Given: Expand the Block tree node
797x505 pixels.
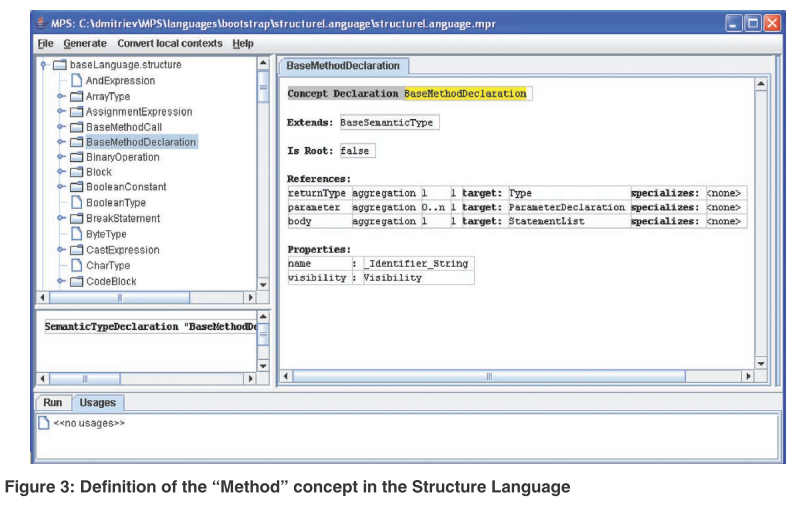Looking at the screenshot, I should tap(61, 171).
